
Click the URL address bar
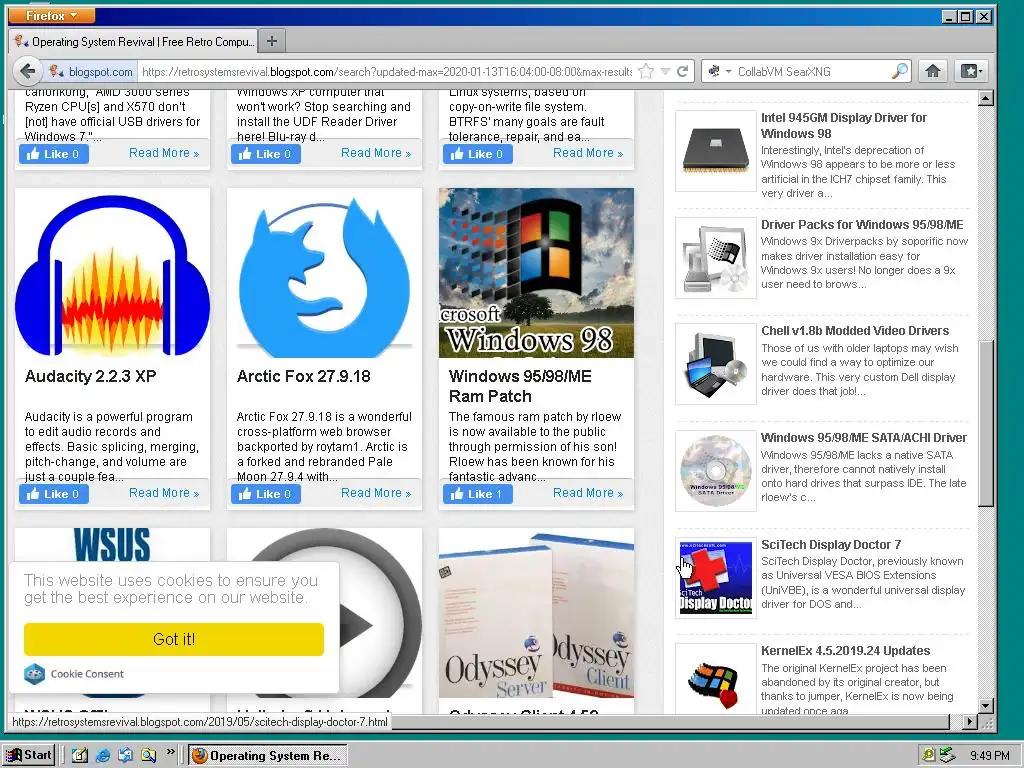click(x=387, y=72)
